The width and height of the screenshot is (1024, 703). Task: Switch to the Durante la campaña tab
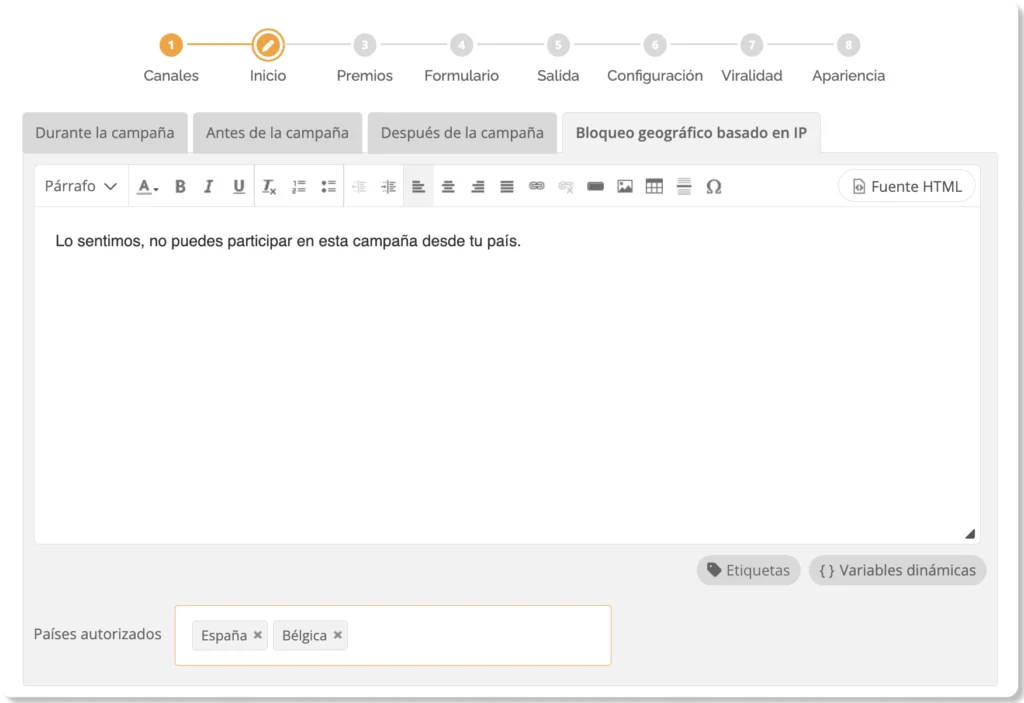(x=105, y=133)
